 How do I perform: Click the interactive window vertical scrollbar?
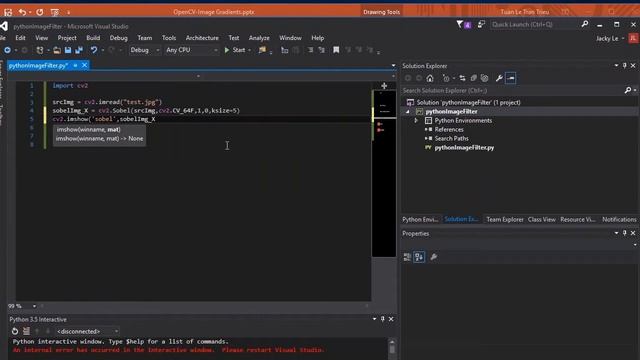pos(392,348)
